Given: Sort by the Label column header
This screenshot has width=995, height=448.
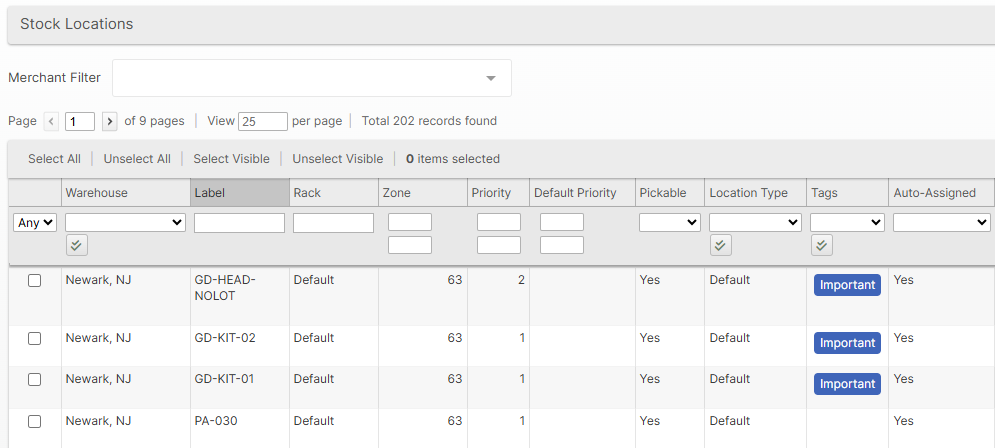Looking at the screenshot, I should (x=239, y=193).
